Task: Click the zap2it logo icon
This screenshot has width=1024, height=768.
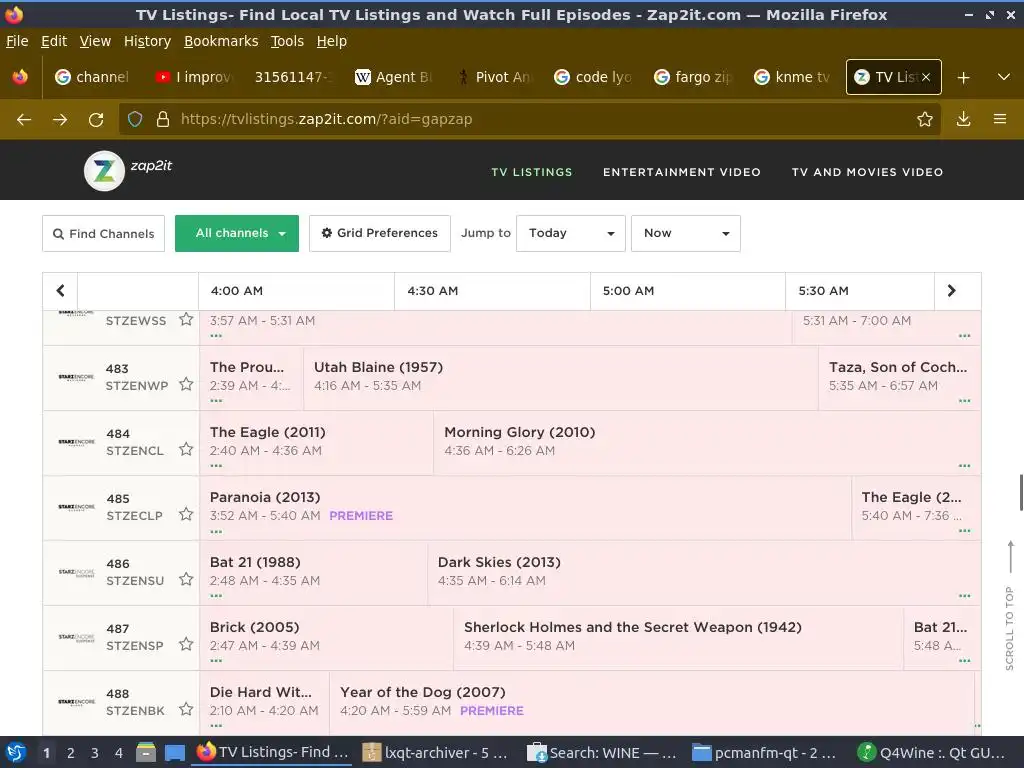Action: click(x=104, y=171)
